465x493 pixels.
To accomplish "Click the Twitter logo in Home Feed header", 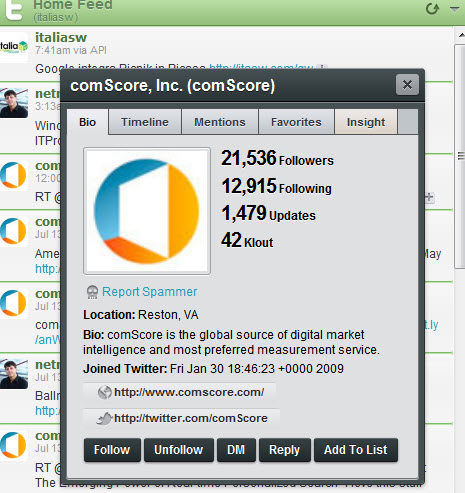I will pos(14,10).
